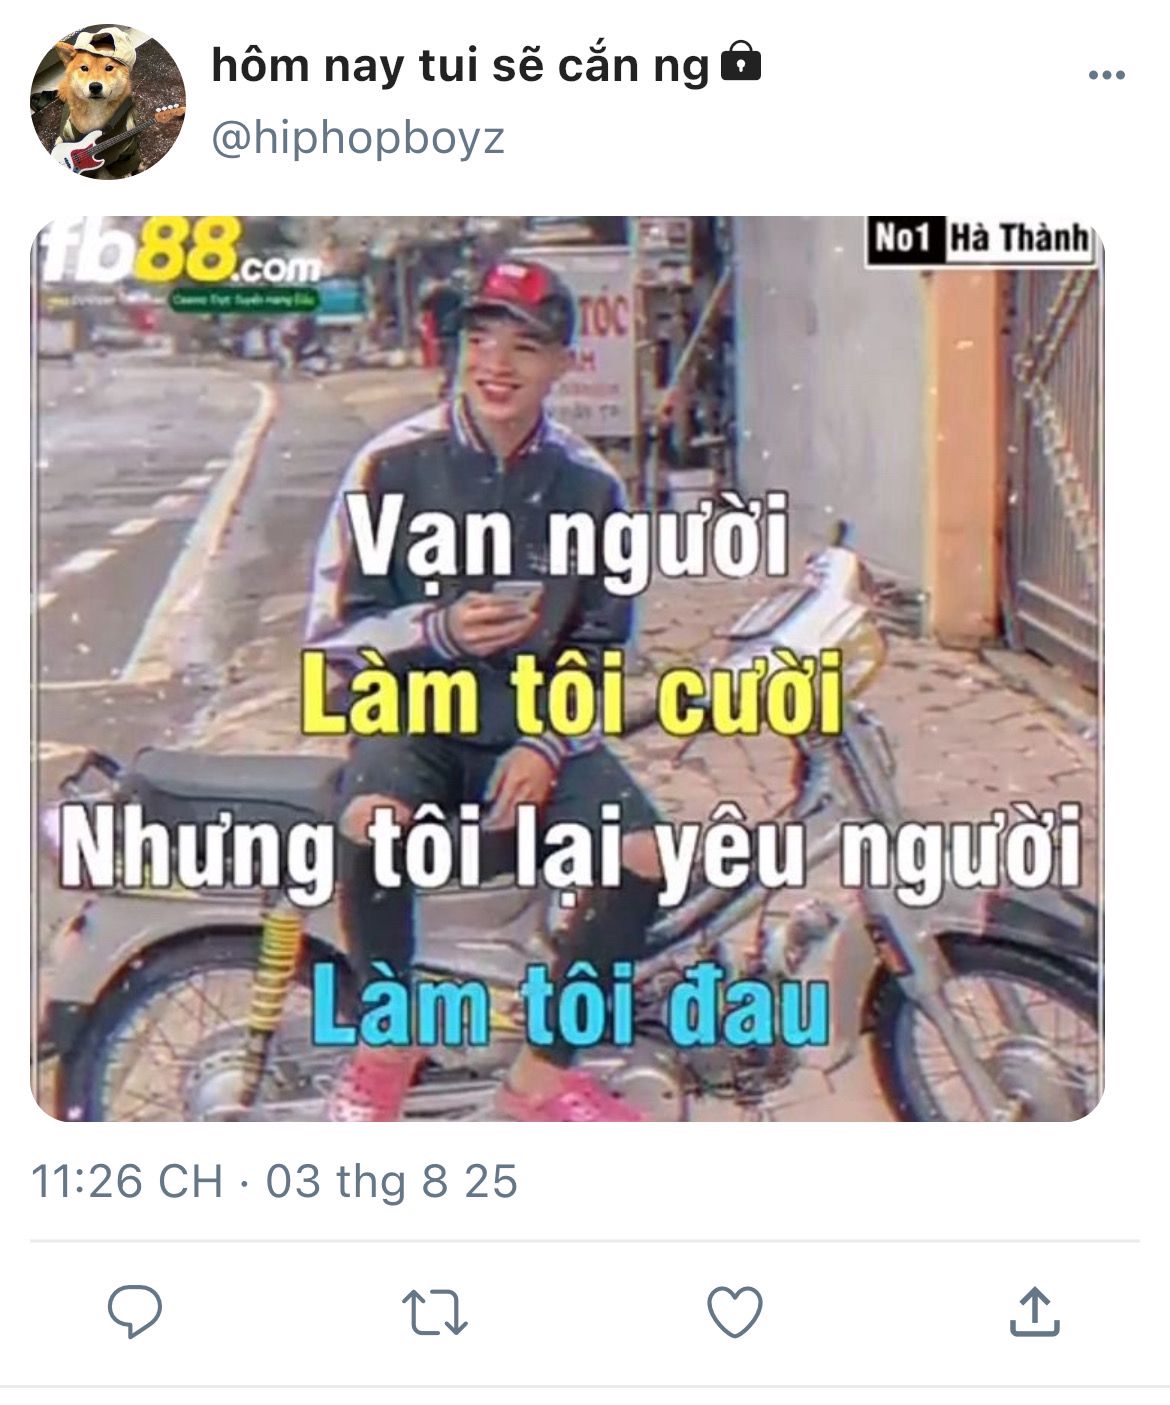The width and height of the screenshot is (1170, 1405).
Task: Tap the date 03 thg 8 25
Action: coord(392,1181)
